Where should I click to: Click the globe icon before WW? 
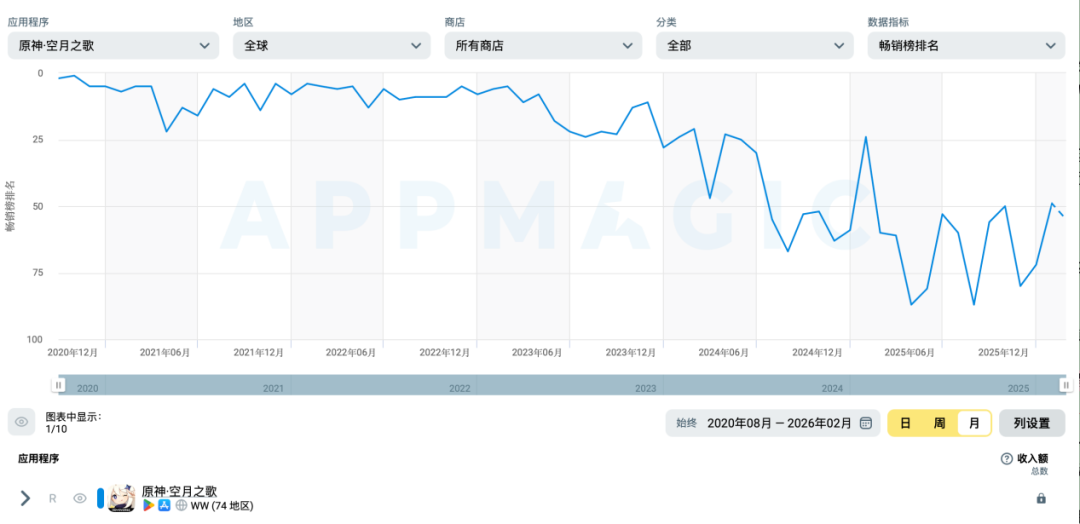(181, 506)
